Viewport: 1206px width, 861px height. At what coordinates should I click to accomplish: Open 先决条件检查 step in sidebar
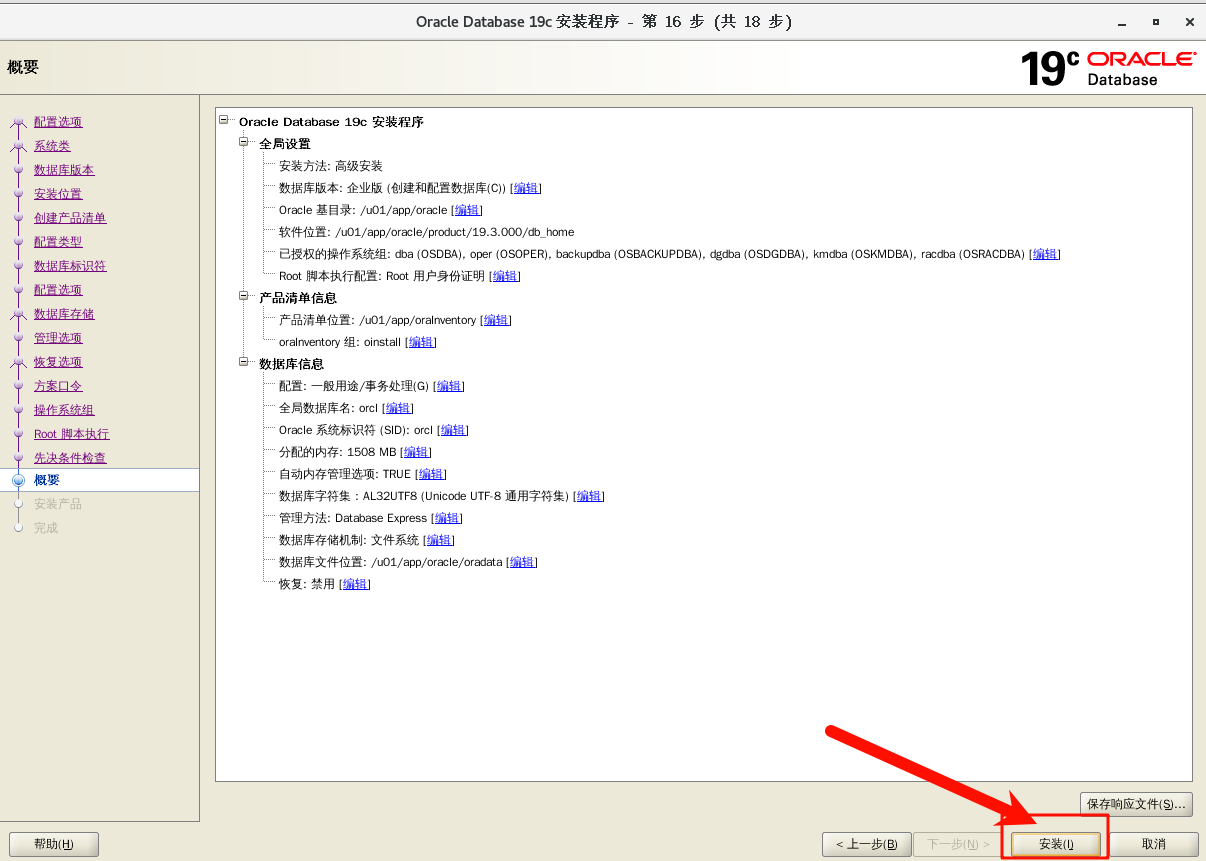(x=70, y=458)
